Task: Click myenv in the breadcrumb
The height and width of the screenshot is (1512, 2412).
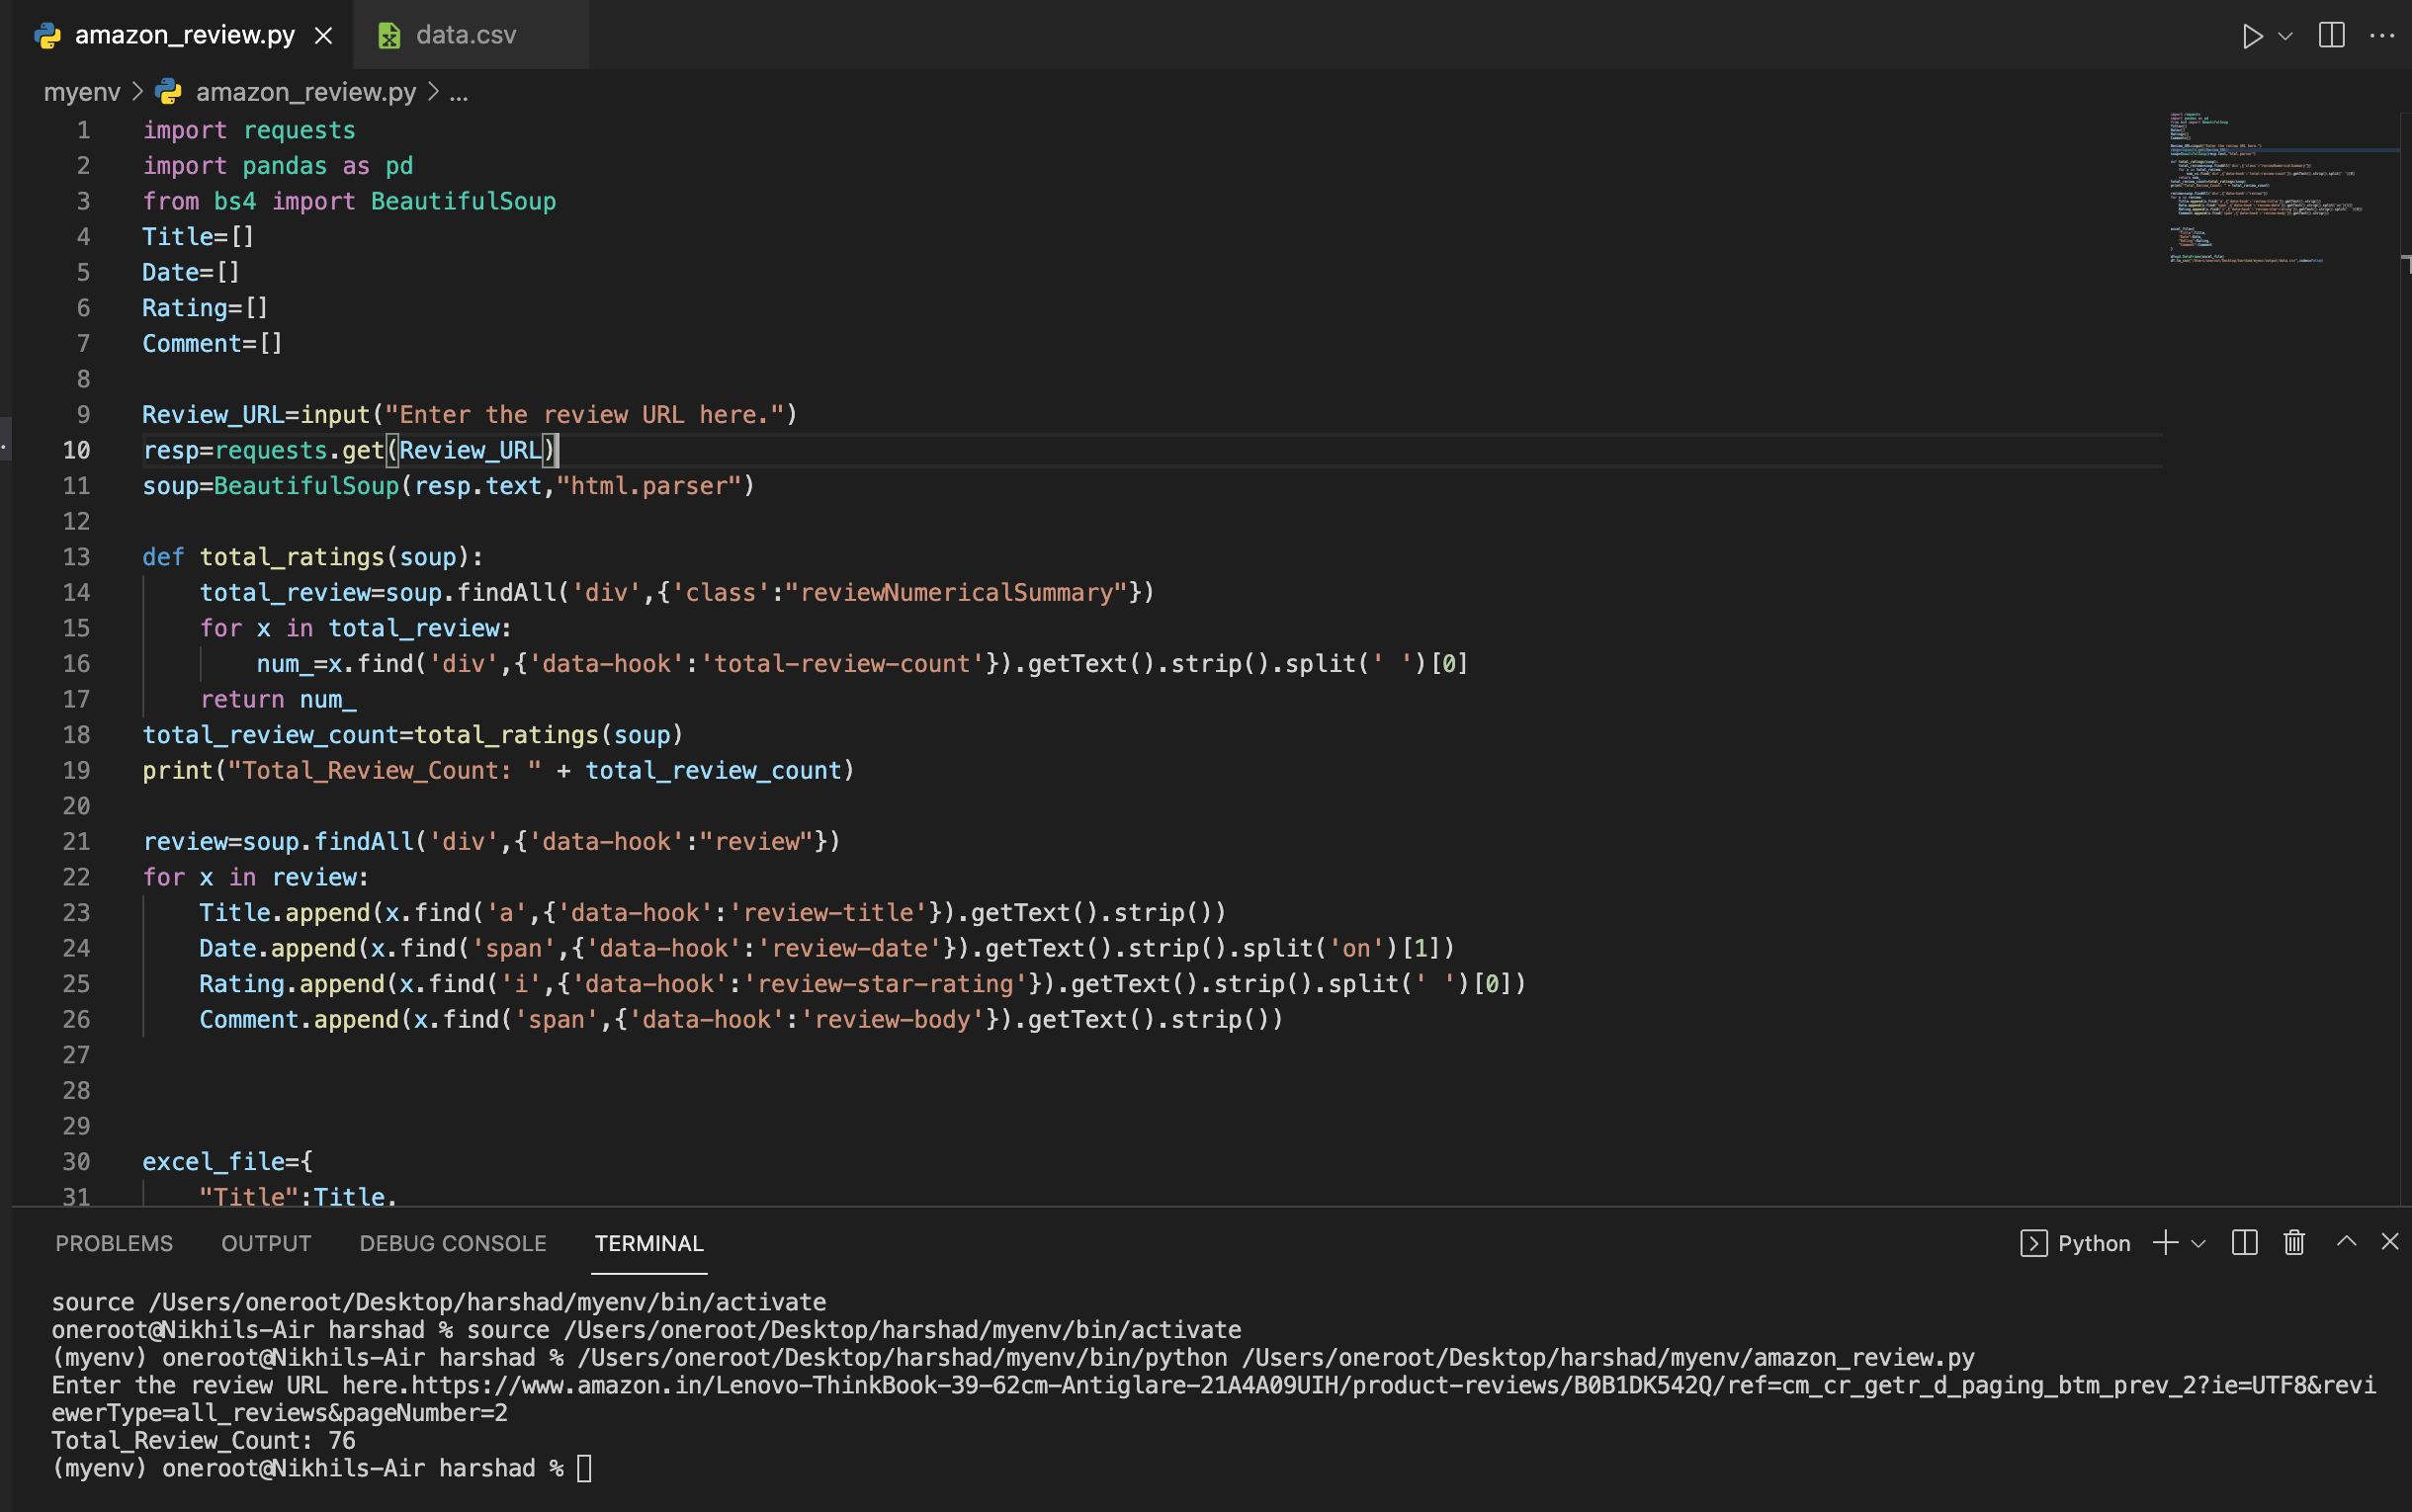Action: (82, 92)
